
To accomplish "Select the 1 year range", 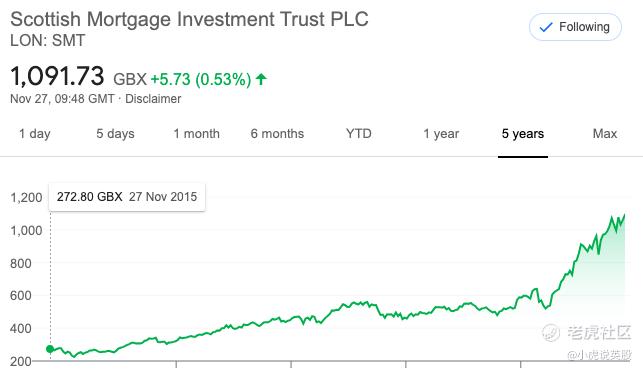I will (441, 134).
